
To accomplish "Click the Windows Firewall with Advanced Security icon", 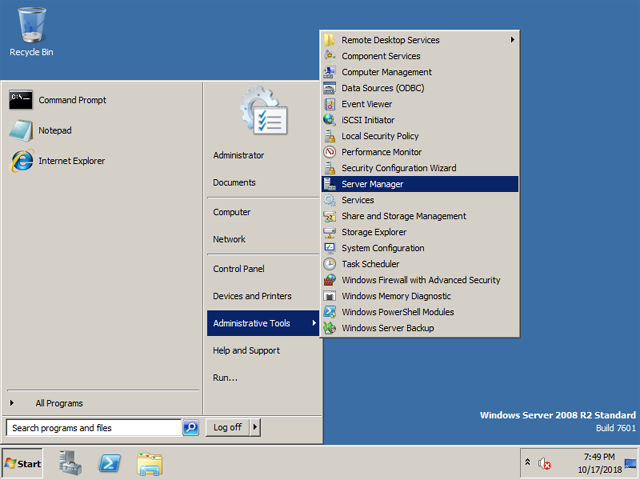I will [329, 280].
